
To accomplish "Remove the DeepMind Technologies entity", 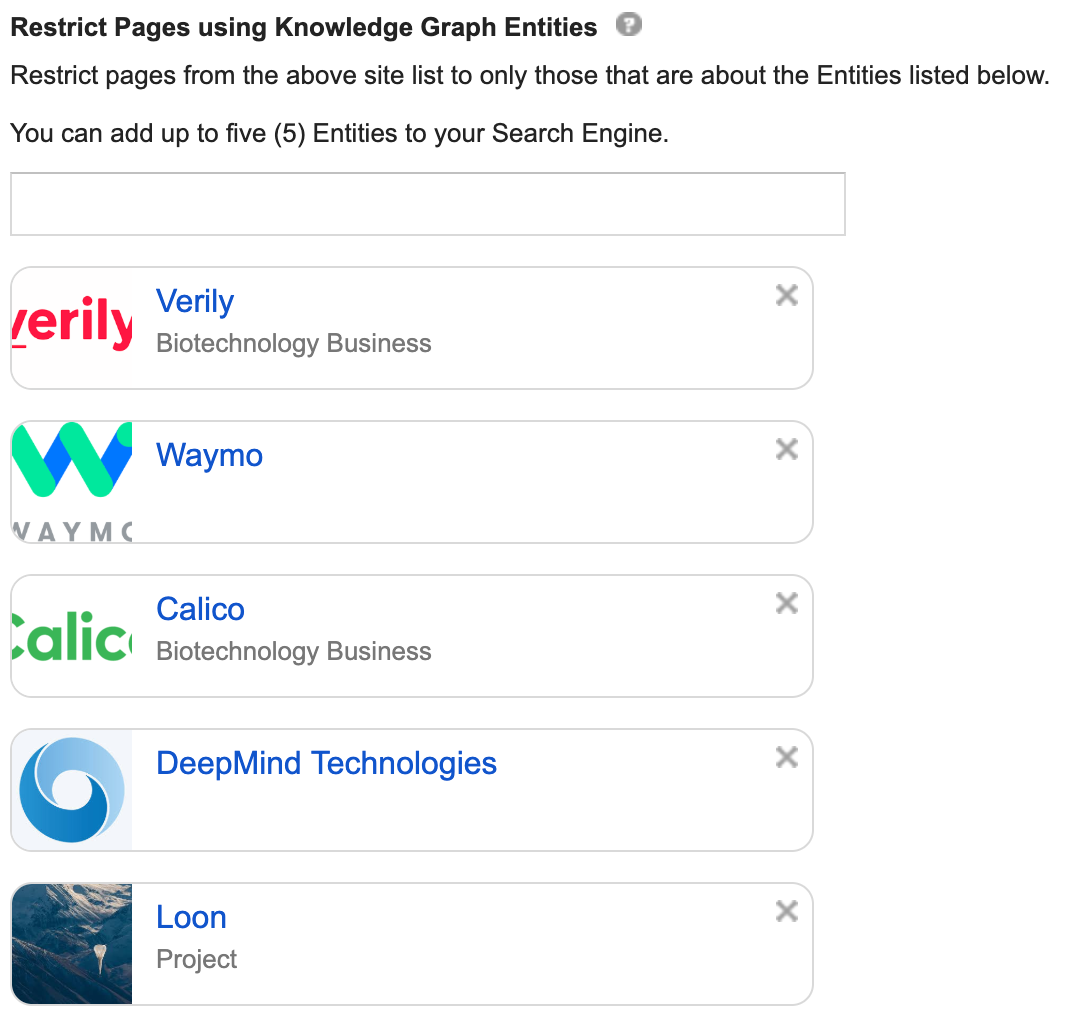I will pyautogui.click(x=787, y=757).
